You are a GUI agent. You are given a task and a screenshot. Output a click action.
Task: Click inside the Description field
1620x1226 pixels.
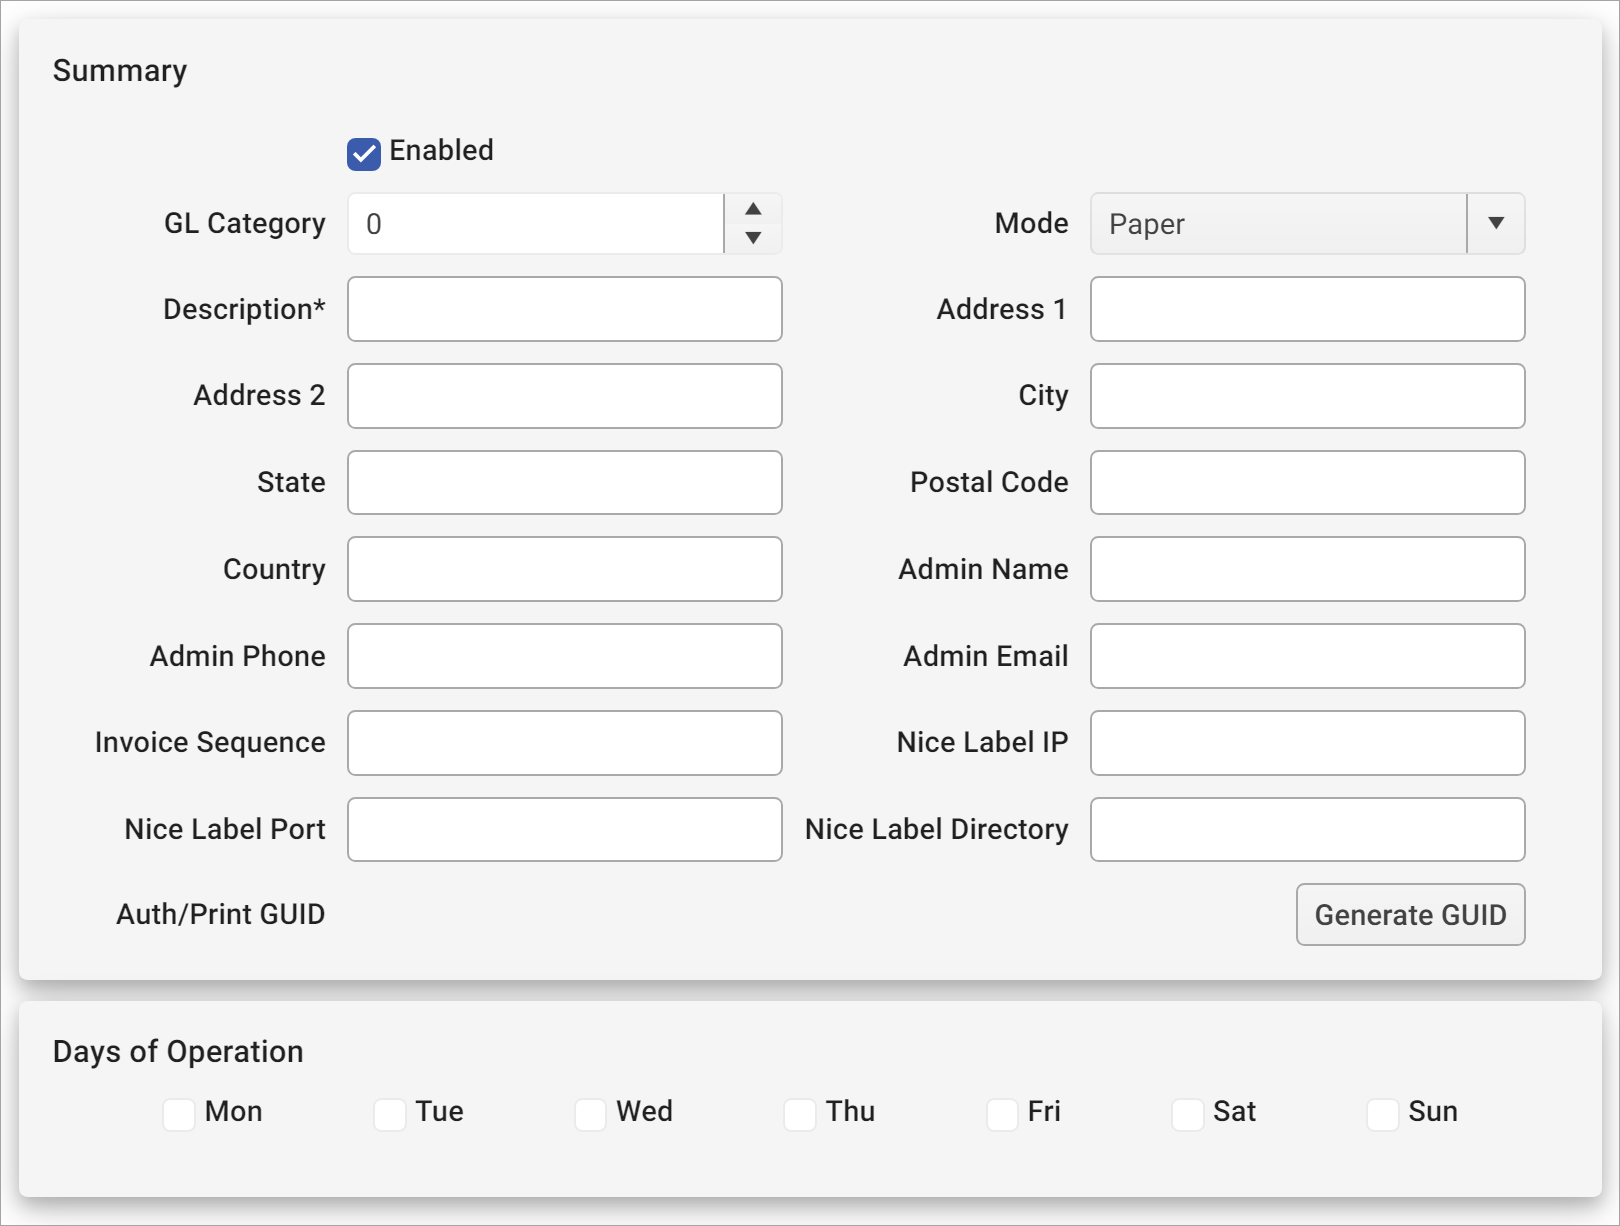coord(564,309)
